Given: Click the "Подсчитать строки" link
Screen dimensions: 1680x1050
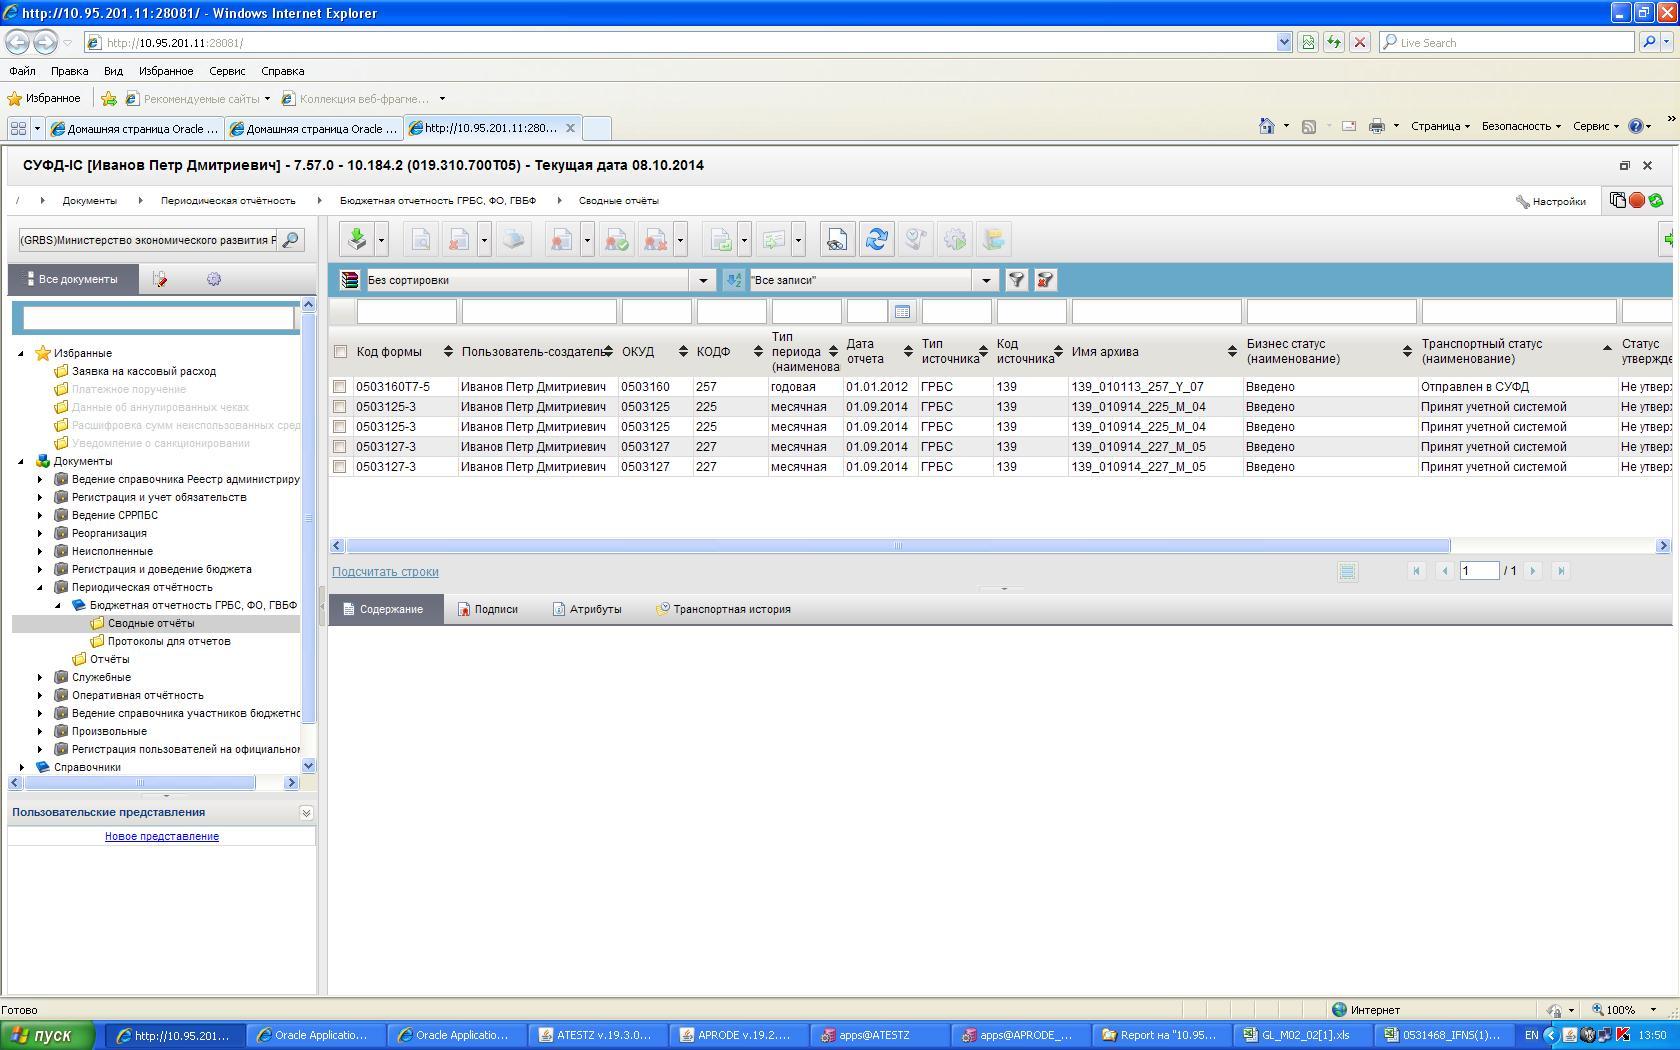Looking at the screenshot, I should (385, 572).
